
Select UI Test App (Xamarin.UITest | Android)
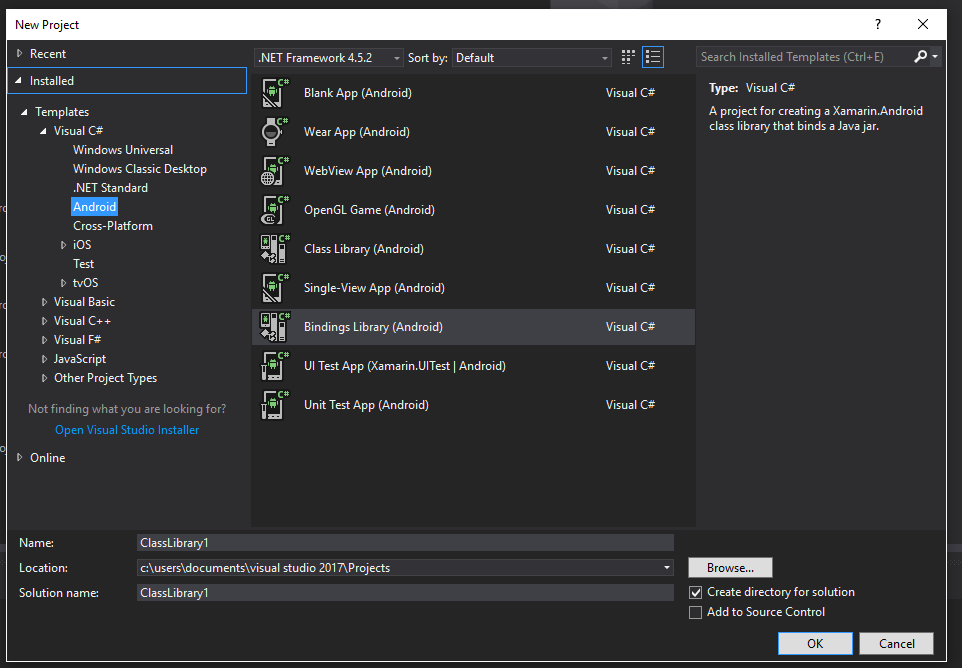click(473, 366)
